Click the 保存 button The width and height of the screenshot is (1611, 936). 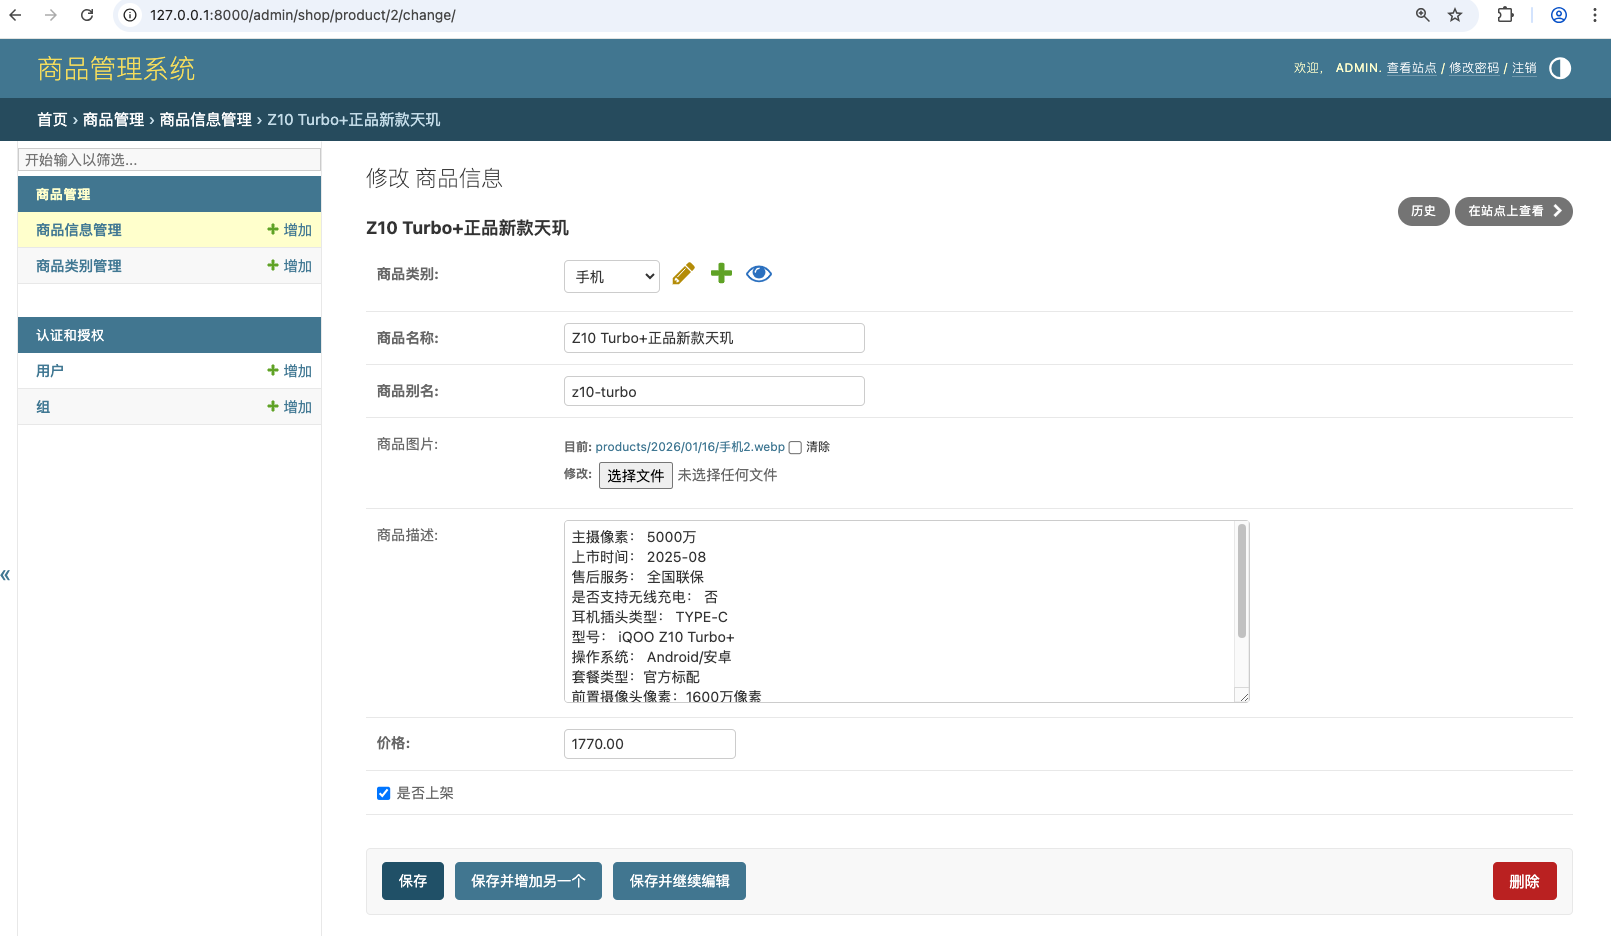[413, 881]
